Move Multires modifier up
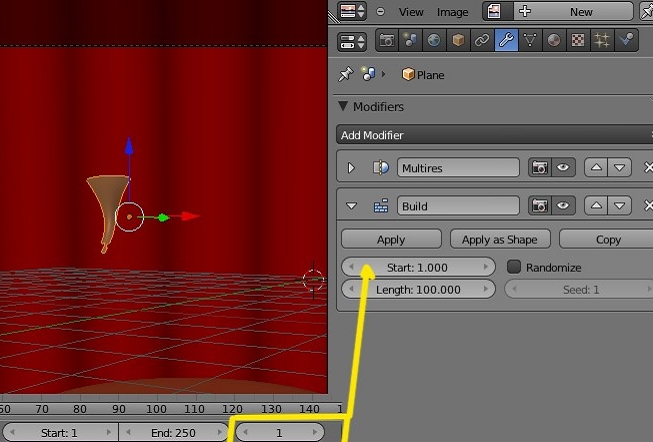The image size is (653, 442). tap(596, 167)
